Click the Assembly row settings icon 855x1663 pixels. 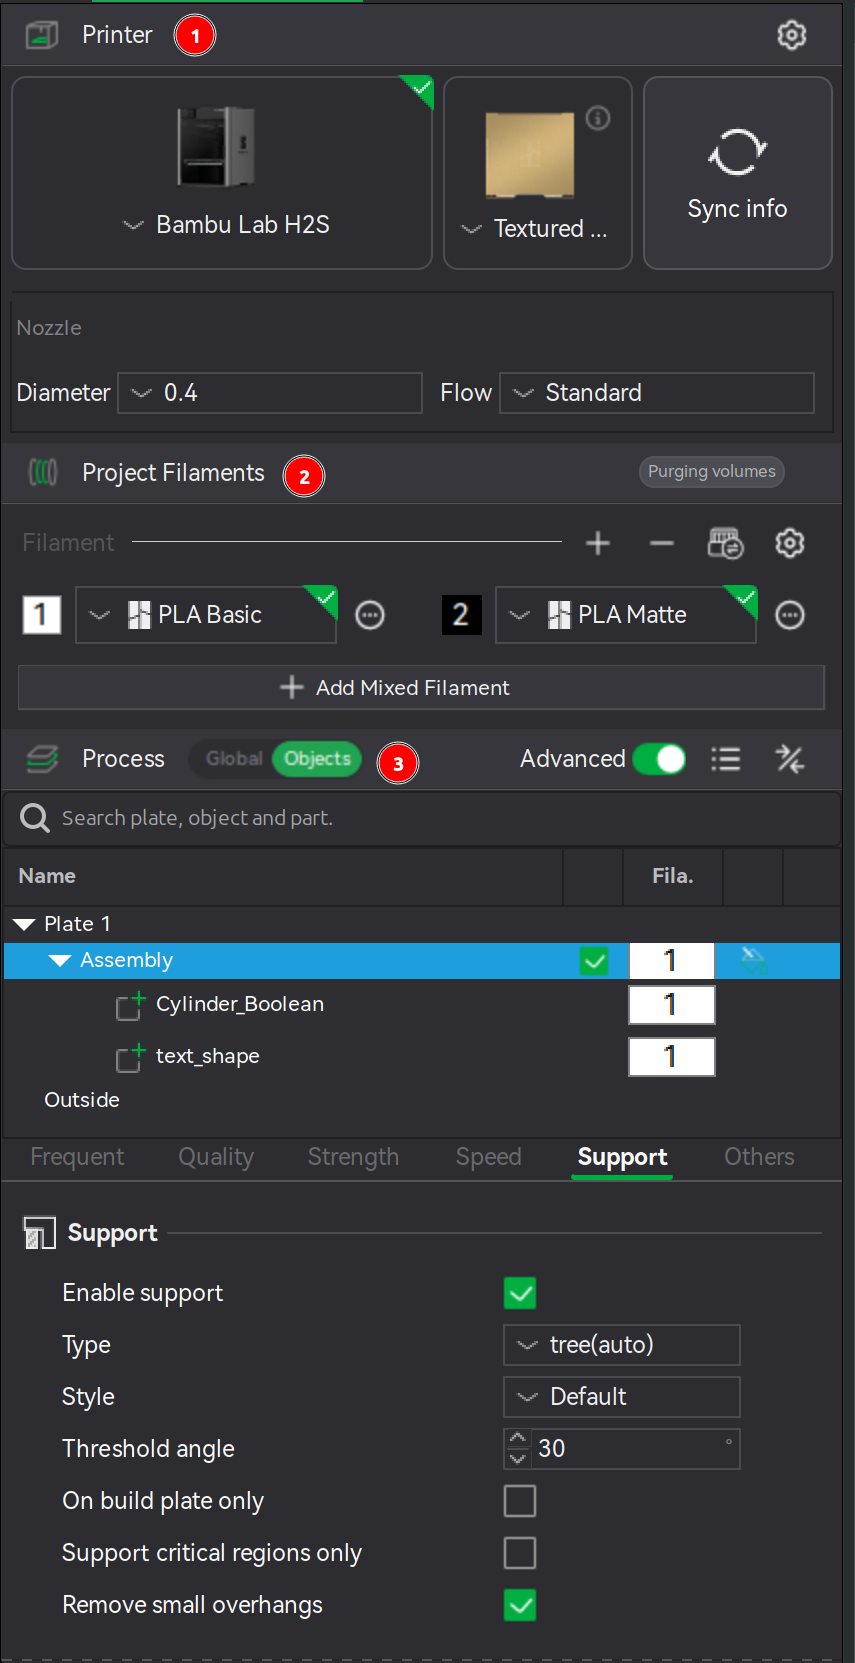click(753, 961)
